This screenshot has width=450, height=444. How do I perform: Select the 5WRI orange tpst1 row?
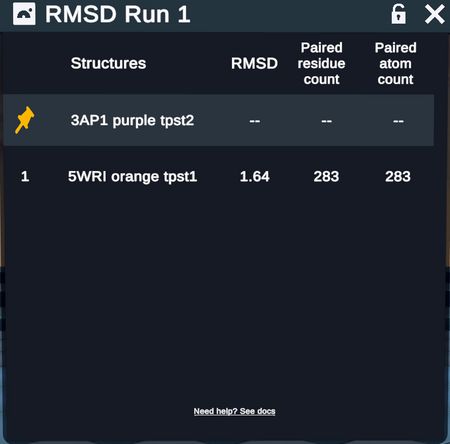tap(218, 176)
